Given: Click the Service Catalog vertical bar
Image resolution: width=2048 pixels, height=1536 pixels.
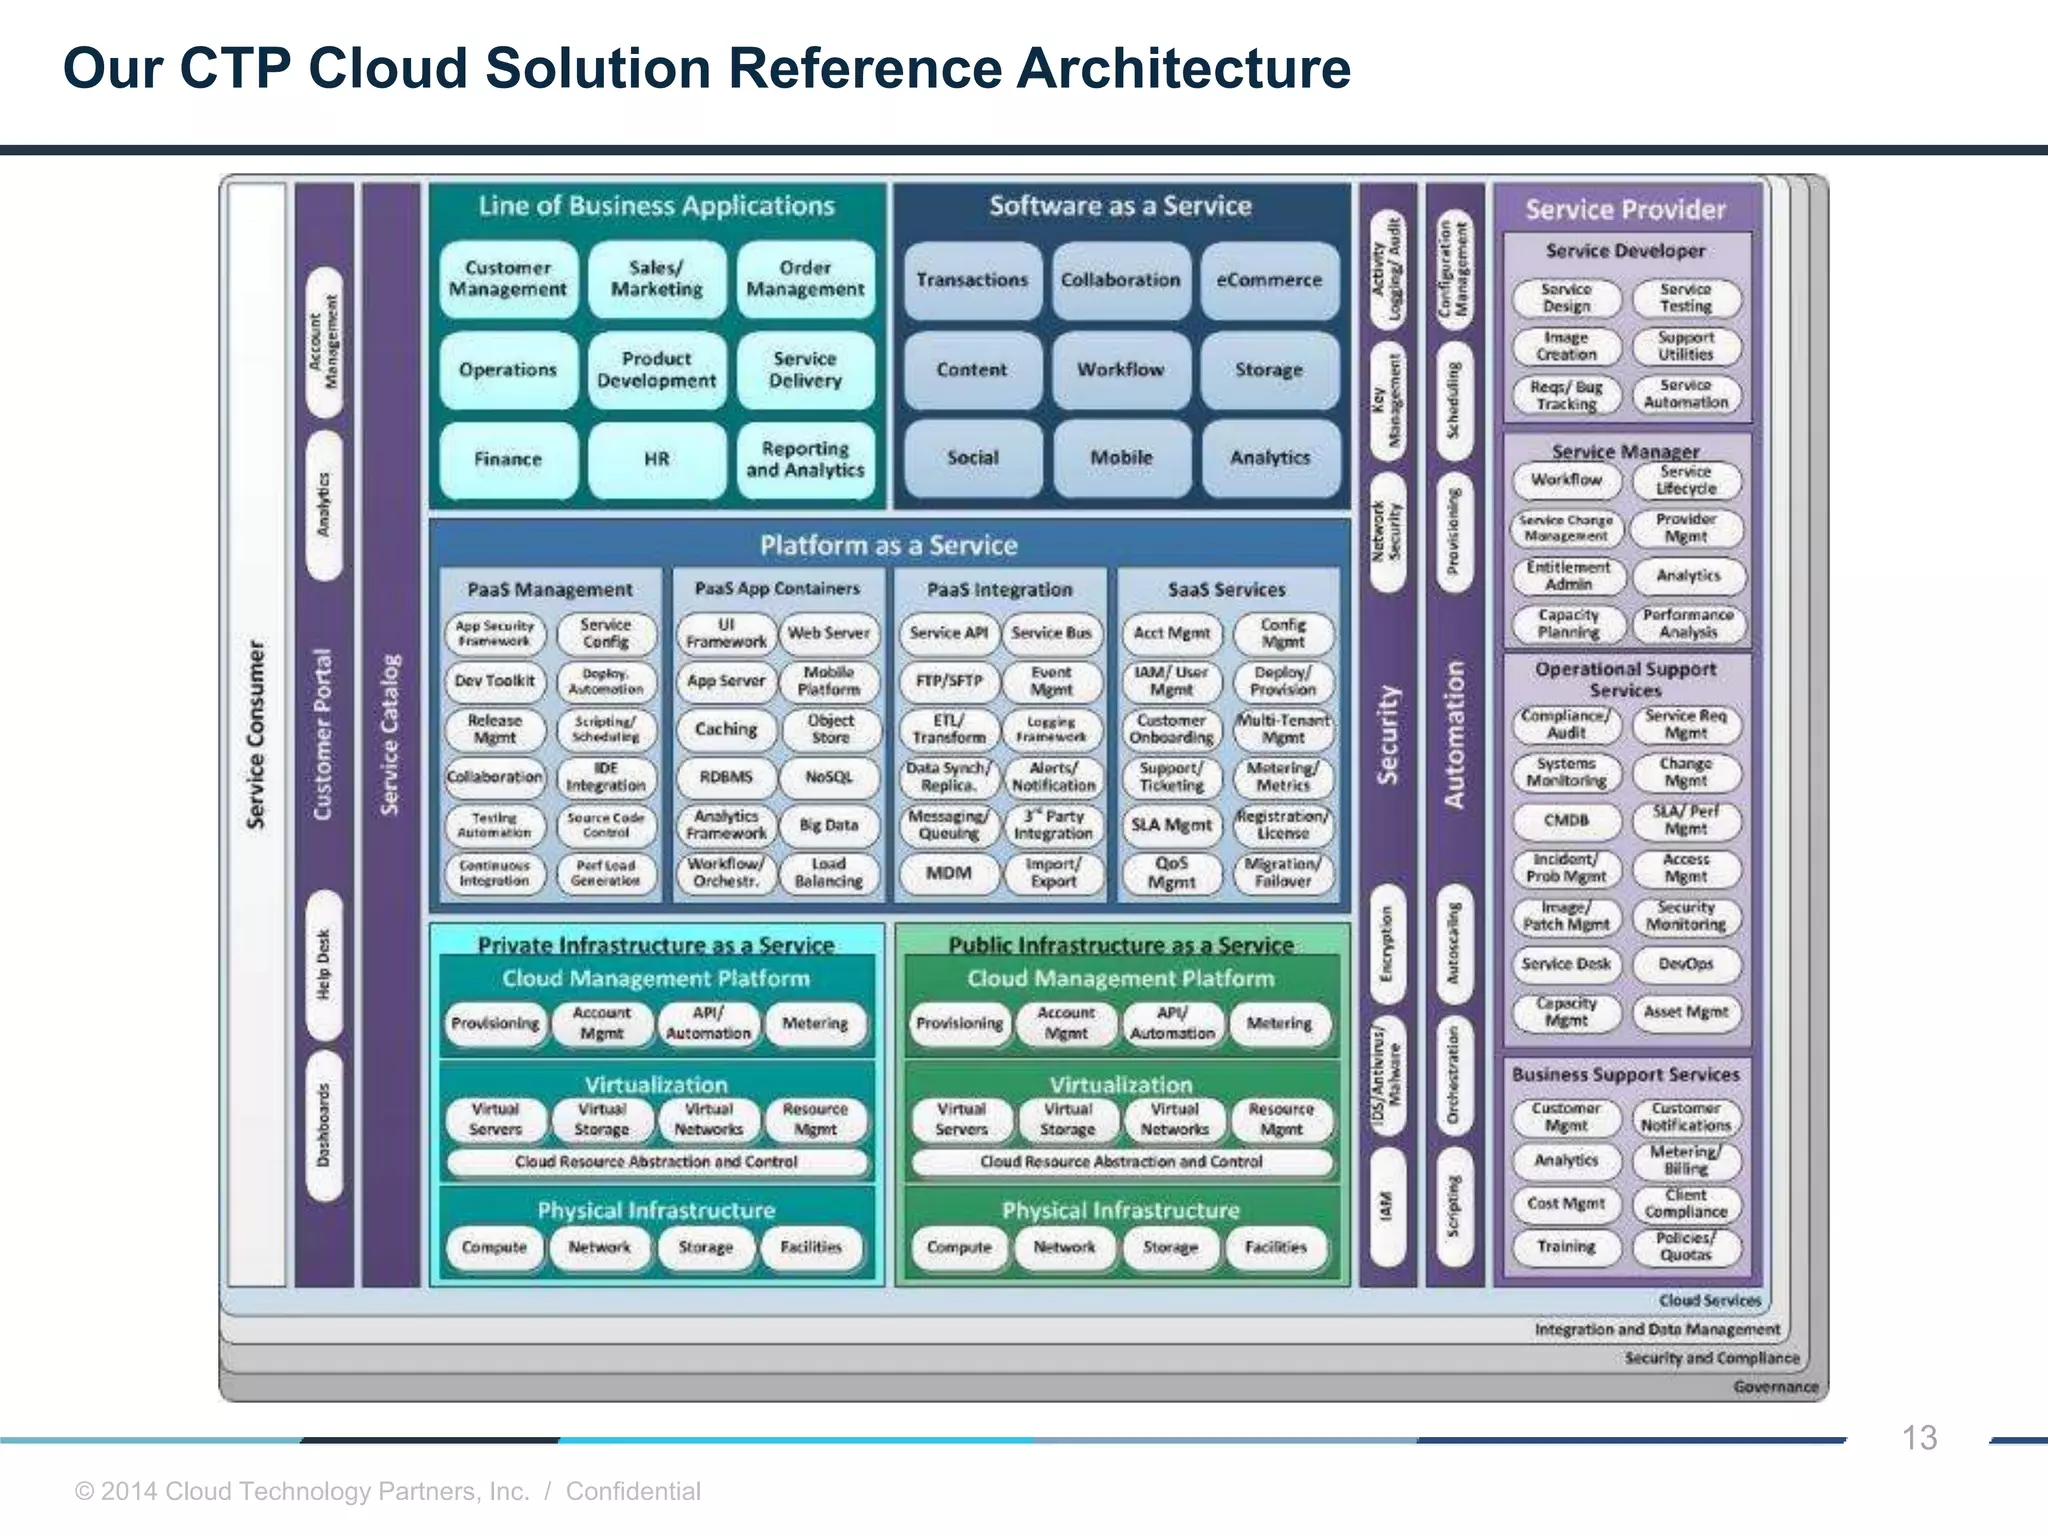Looking at the screenshot, I should pos(390,735).
